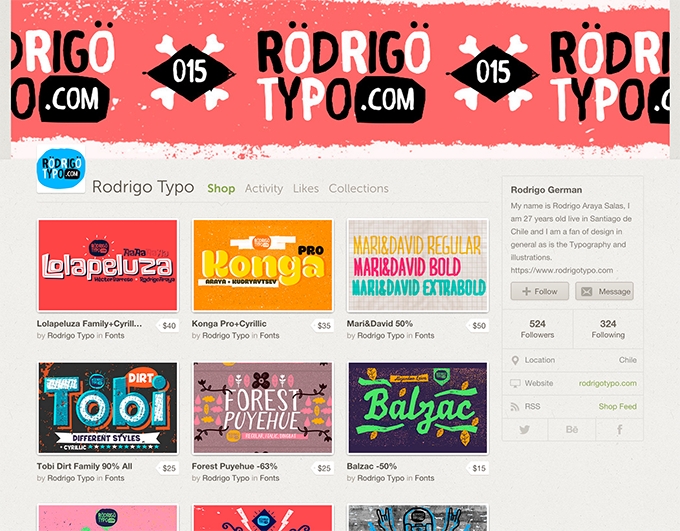Click the $40 price tag for Lolapeluza

pos(168,325)
